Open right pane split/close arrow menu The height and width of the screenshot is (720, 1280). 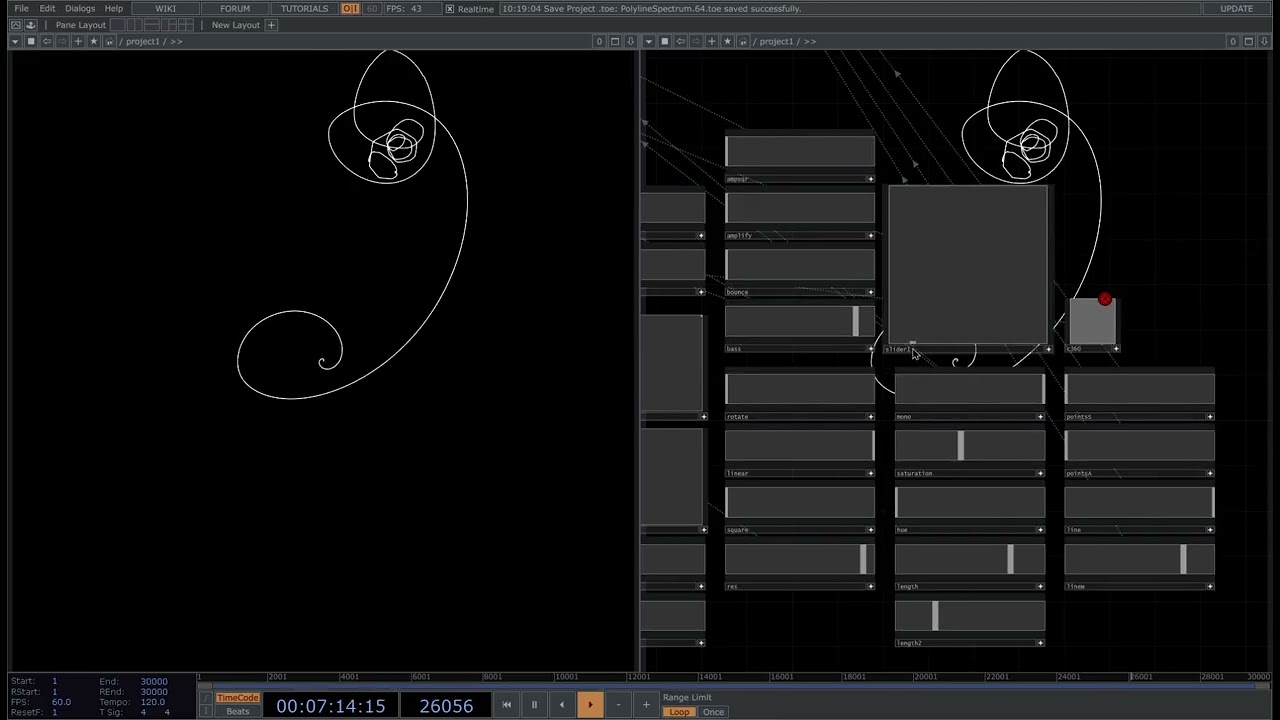pos(1264,41)
